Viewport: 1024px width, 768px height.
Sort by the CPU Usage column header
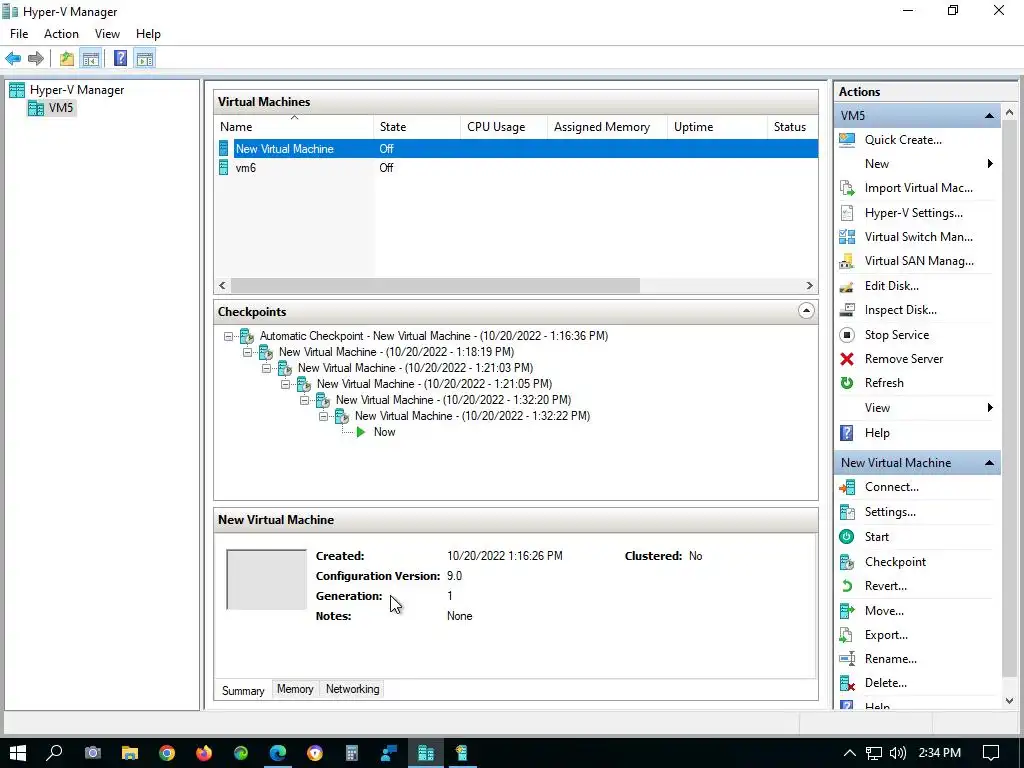tap(504, 127)
